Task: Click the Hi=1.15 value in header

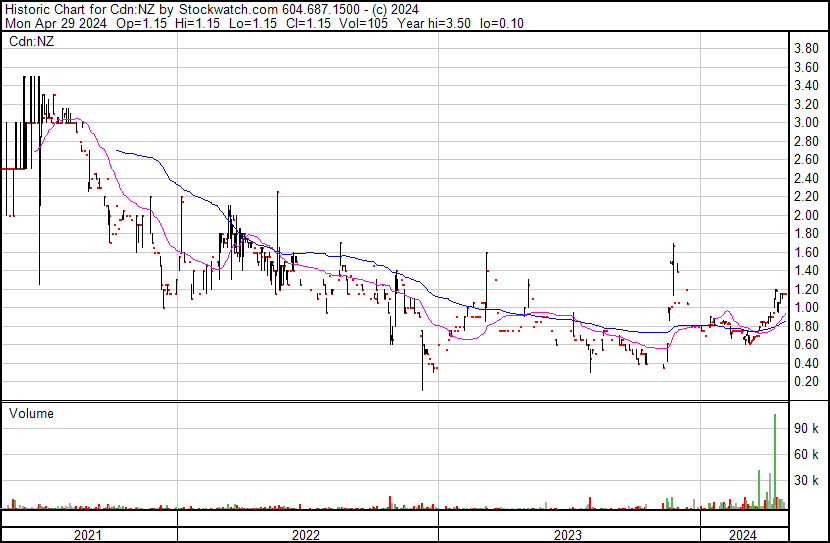Action: [x=198, y=23]
